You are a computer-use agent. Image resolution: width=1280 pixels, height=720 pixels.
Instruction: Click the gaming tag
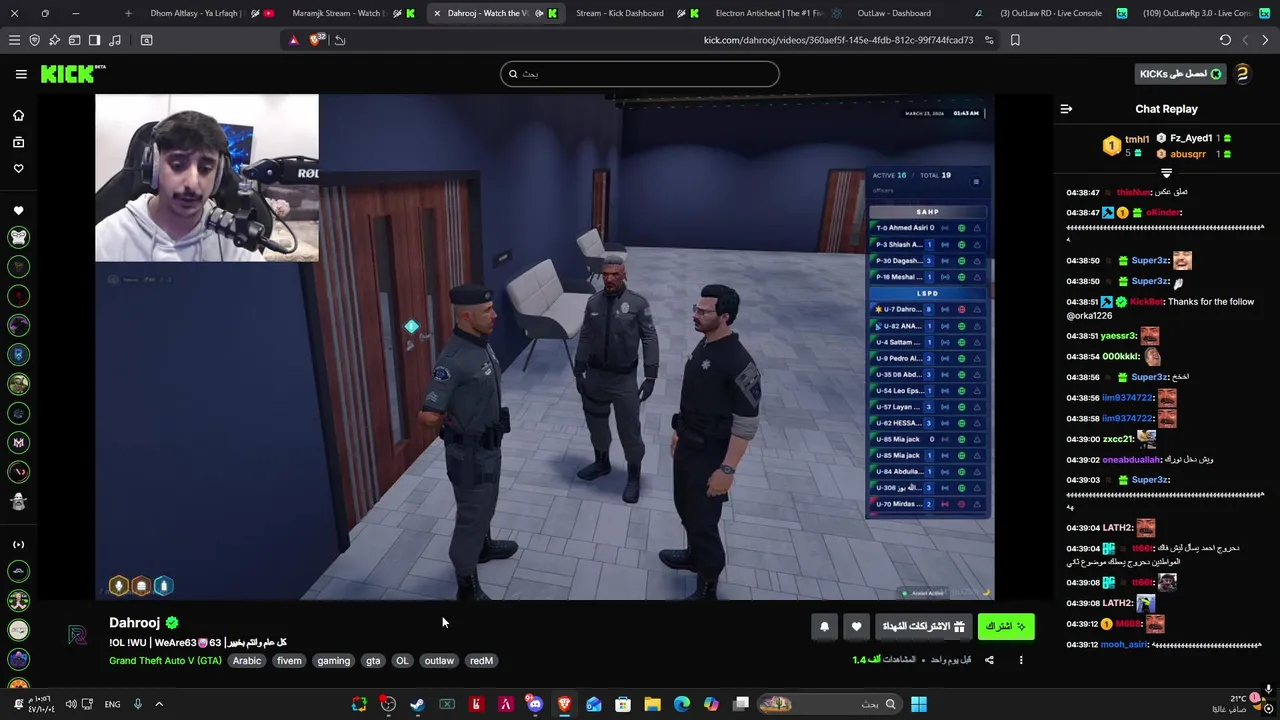coord(334,661)
